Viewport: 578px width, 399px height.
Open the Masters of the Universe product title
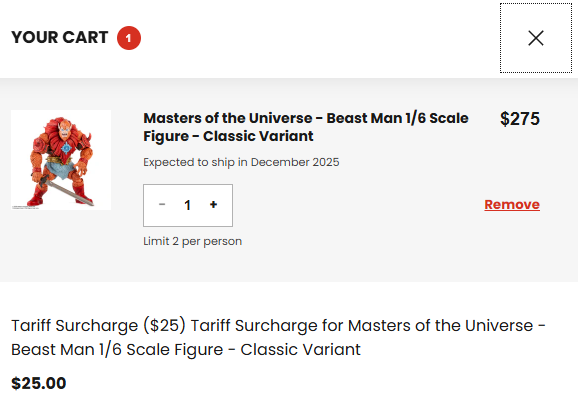pos(306,127)
